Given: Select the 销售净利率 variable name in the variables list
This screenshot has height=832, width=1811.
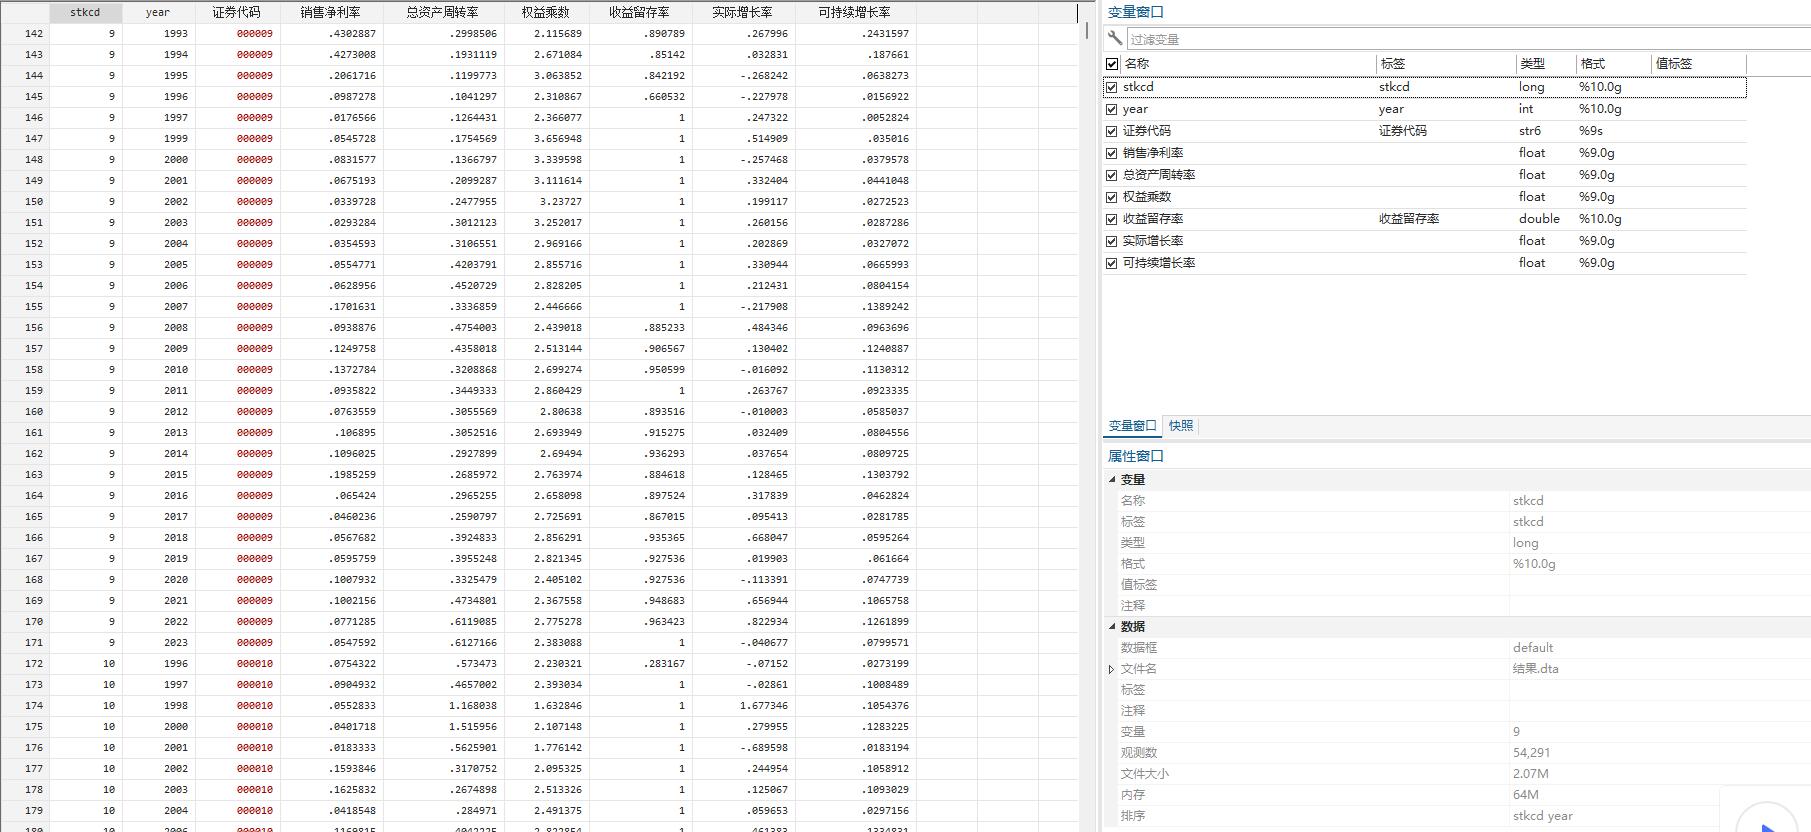Looking at the screenshot, I should pyautogui.click(x=1153, y=153).
